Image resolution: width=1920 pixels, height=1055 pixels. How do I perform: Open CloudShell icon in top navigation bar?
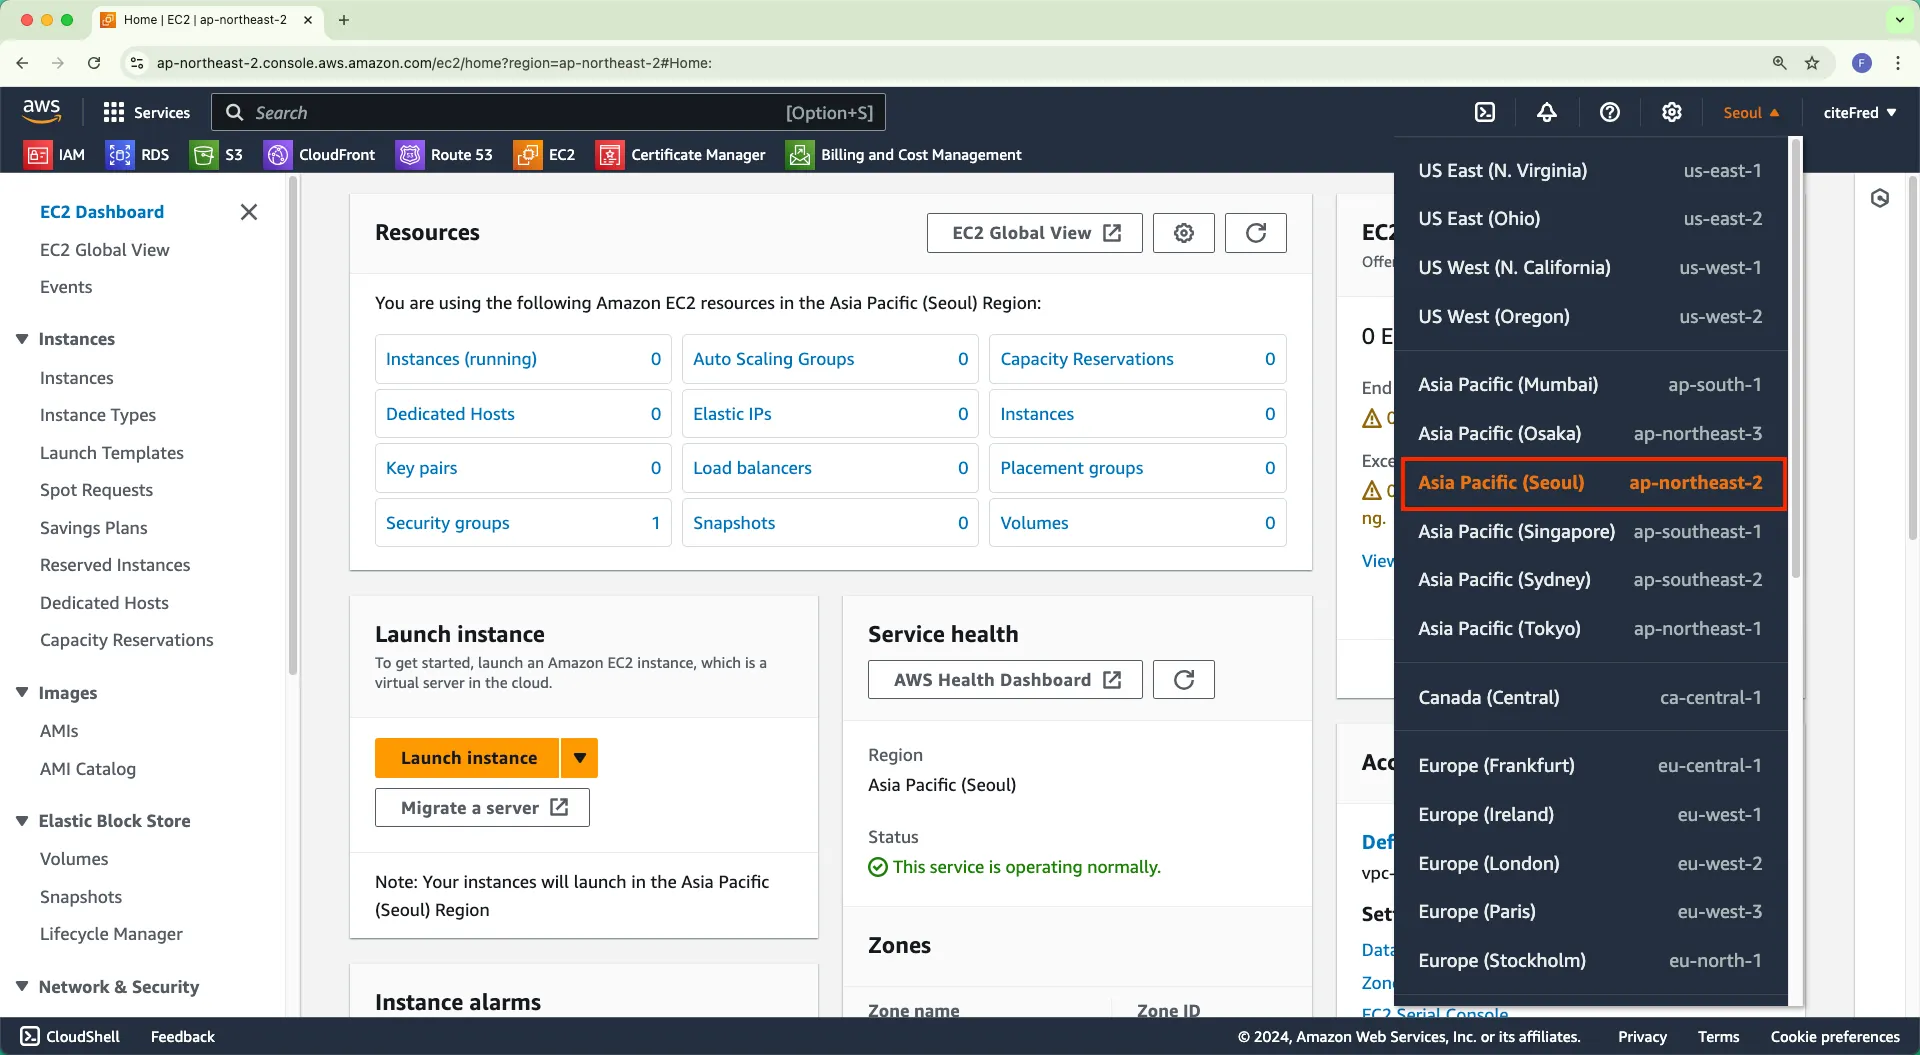click(1485, 113)
